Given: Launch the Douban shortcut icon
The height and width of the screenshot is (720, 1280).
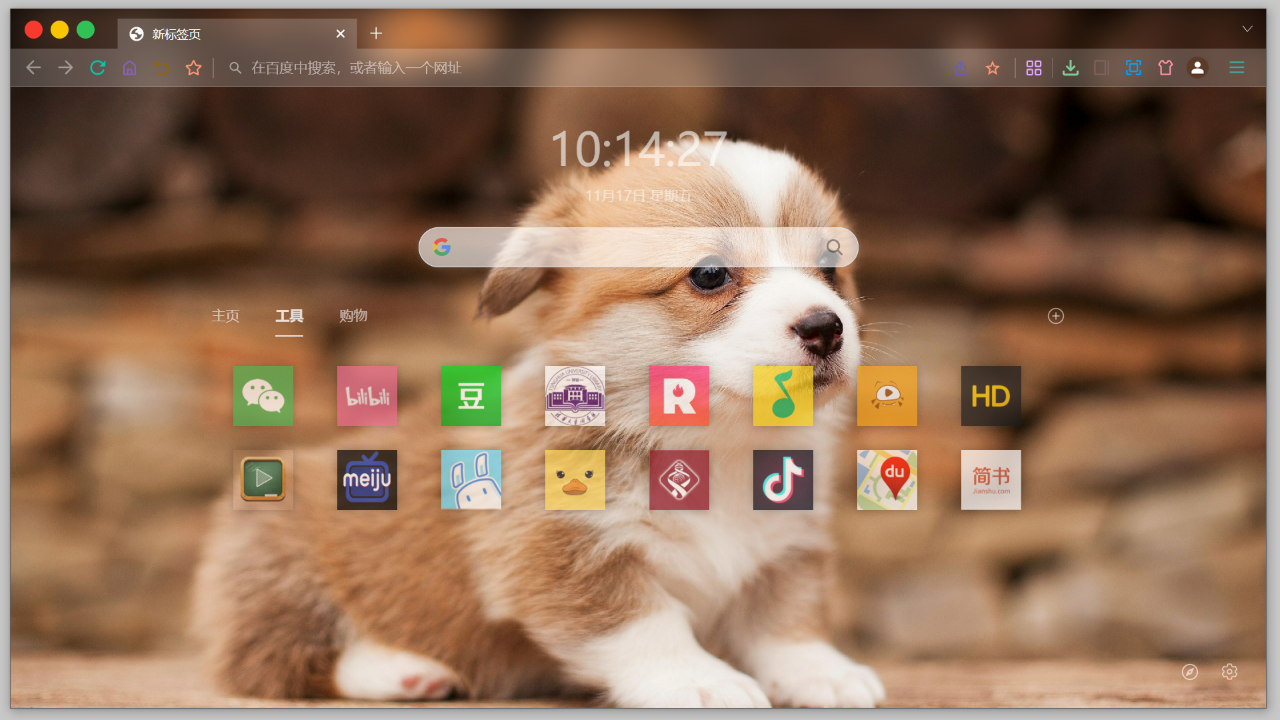Looking at the screenshot, I should tap(471, 396).
